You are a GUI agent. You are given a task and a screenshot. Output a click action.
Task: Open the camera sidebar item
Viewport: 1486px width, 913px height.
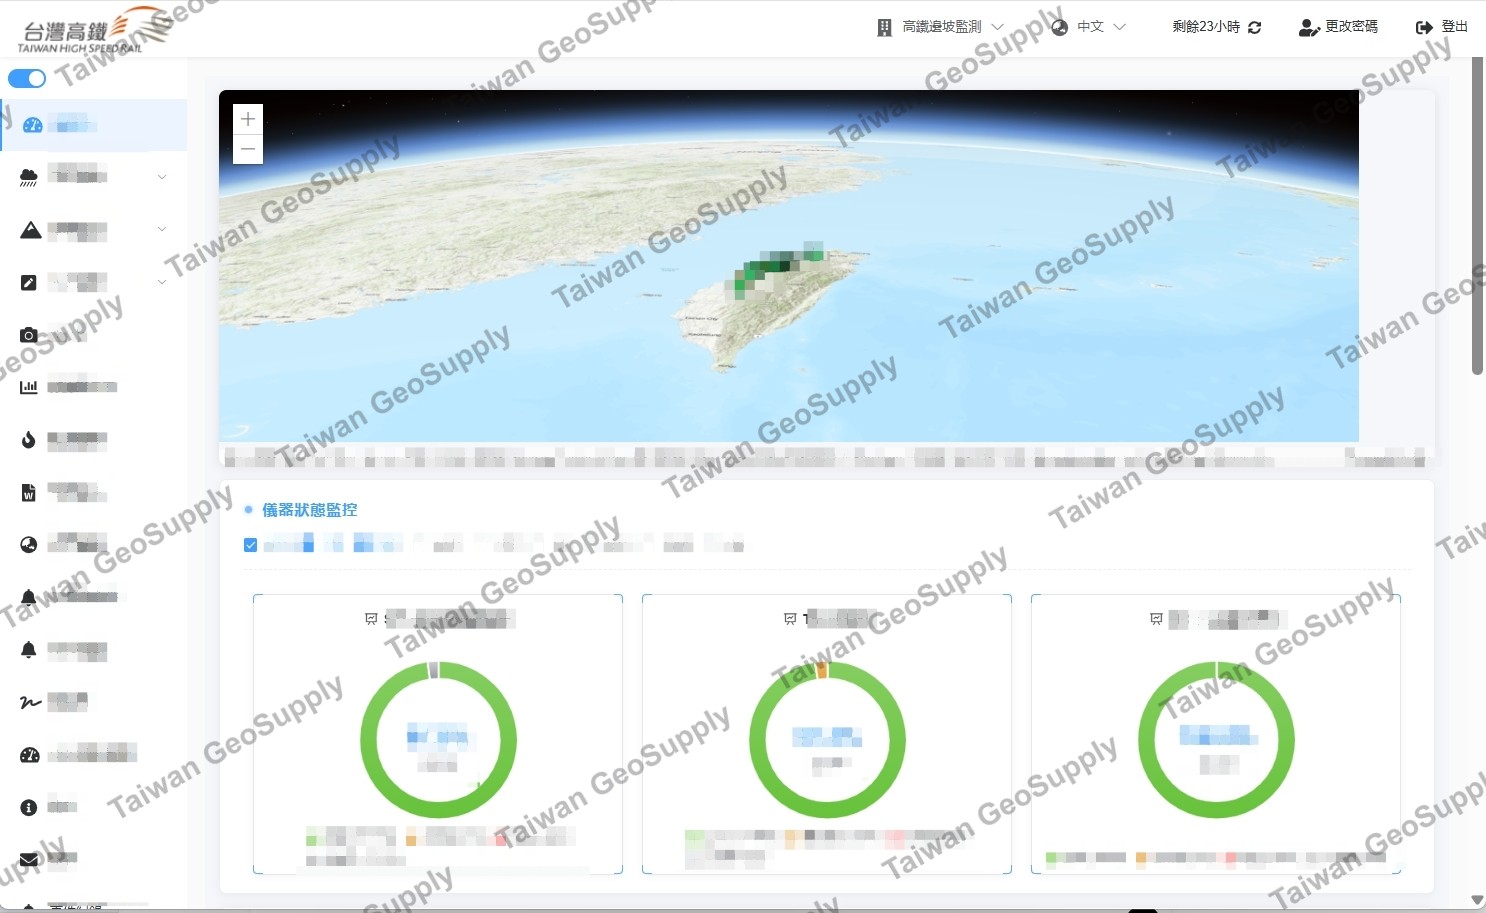(93, 335)
